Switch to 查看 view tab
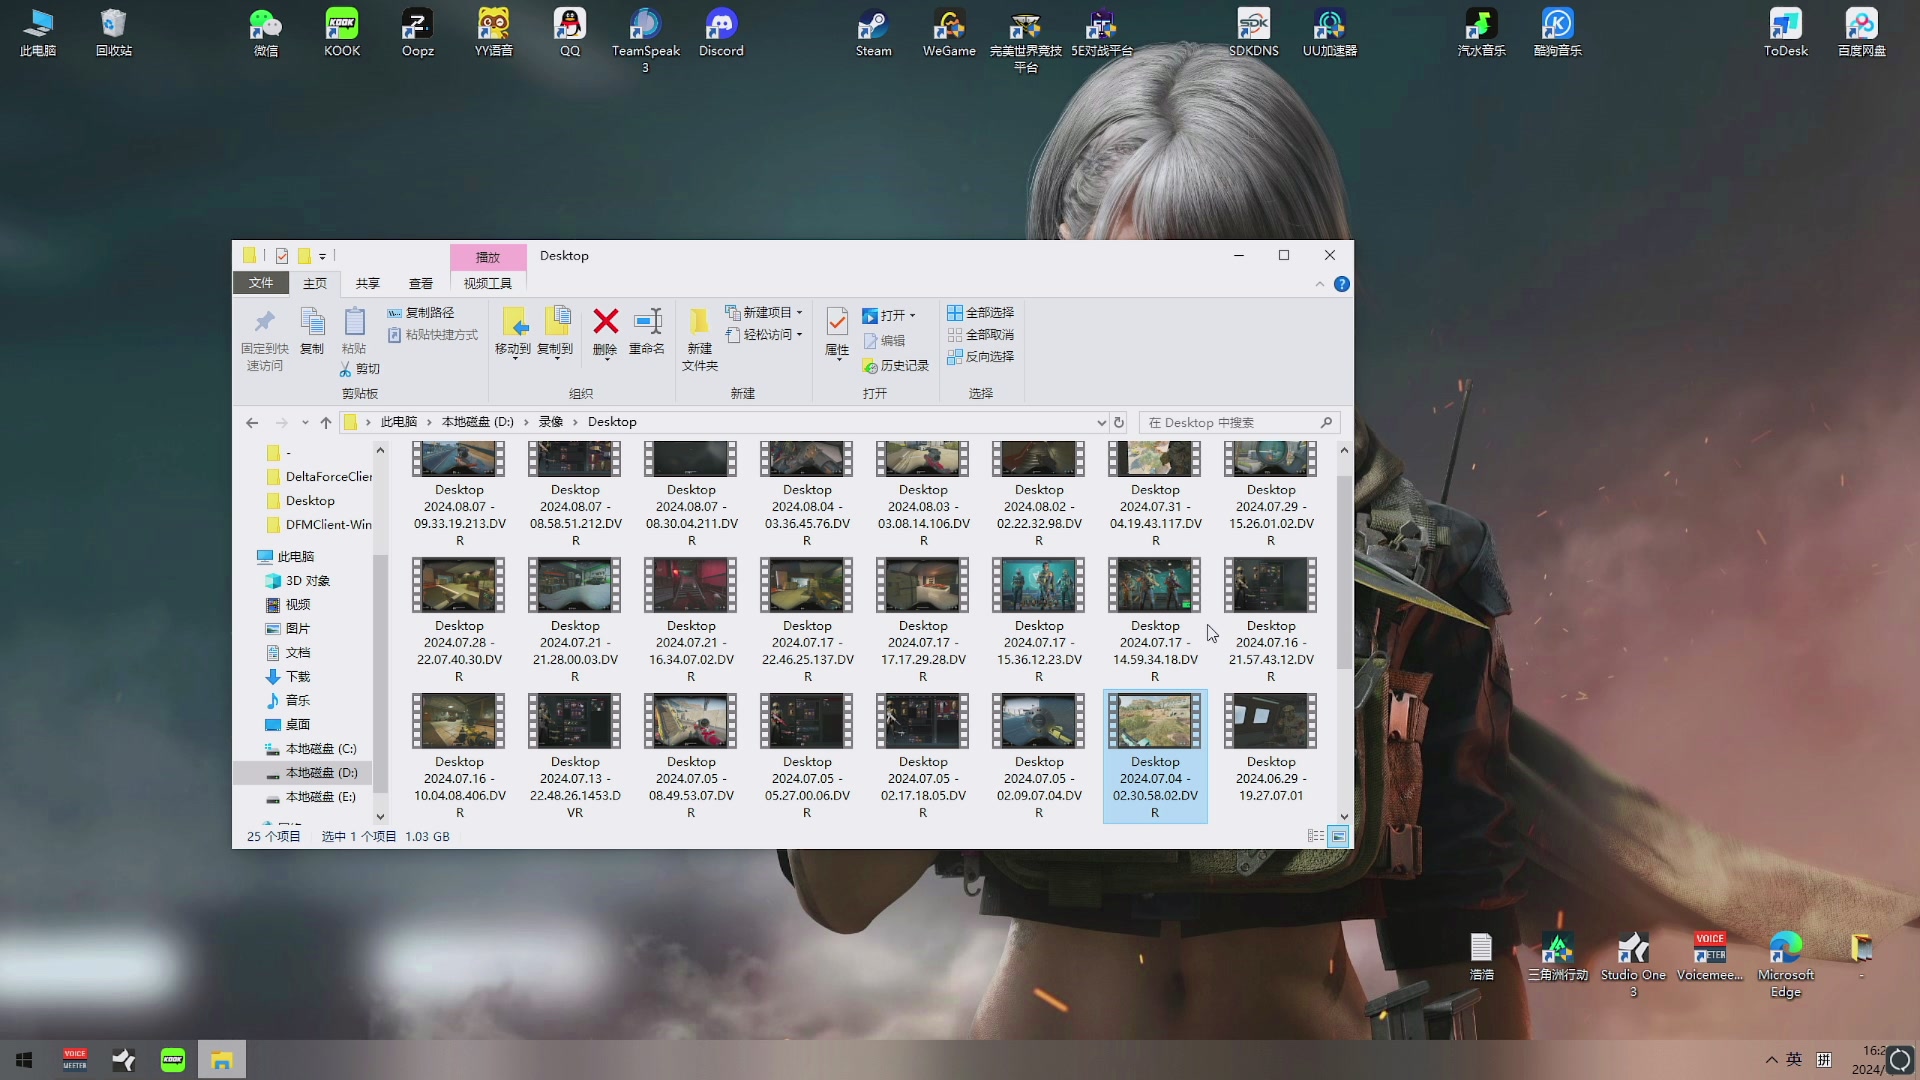 pos(421,283)
